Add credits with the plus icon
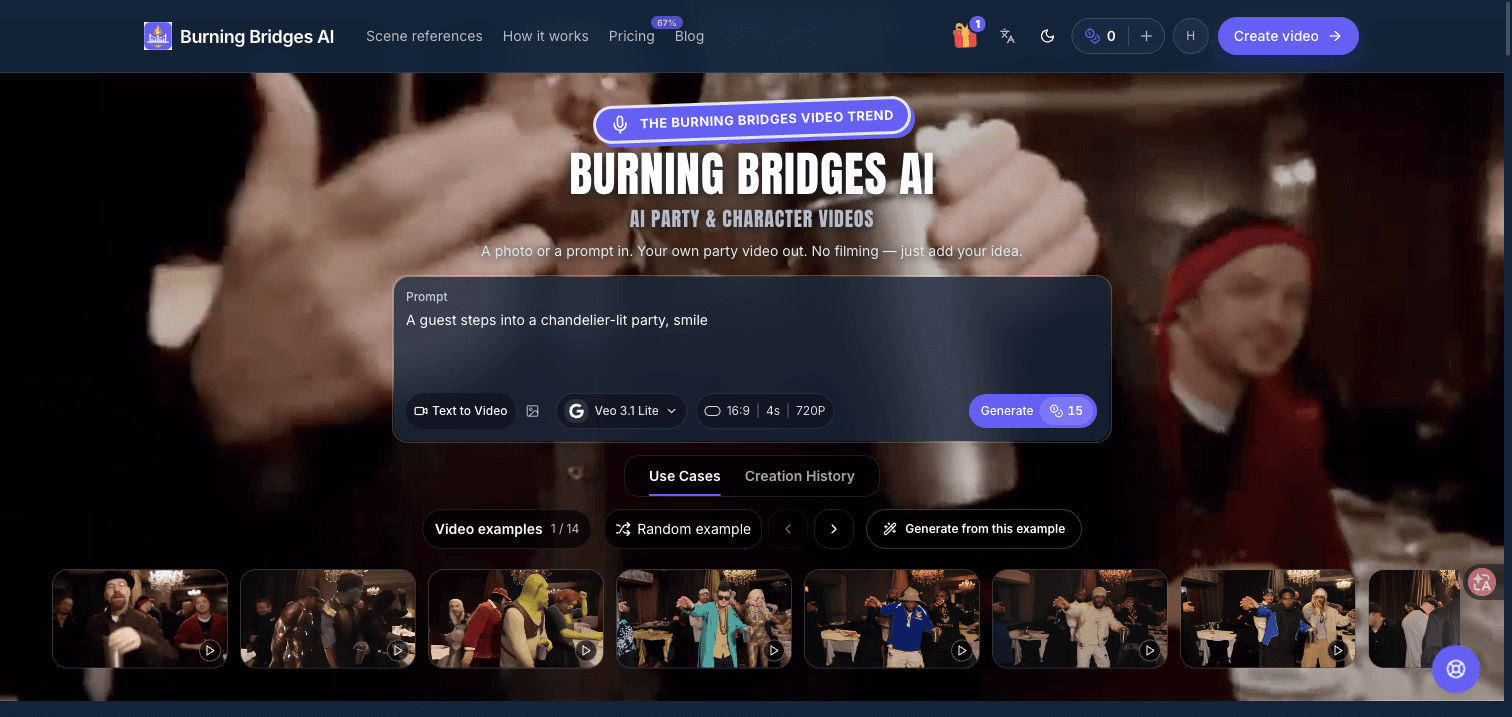 1146,36
